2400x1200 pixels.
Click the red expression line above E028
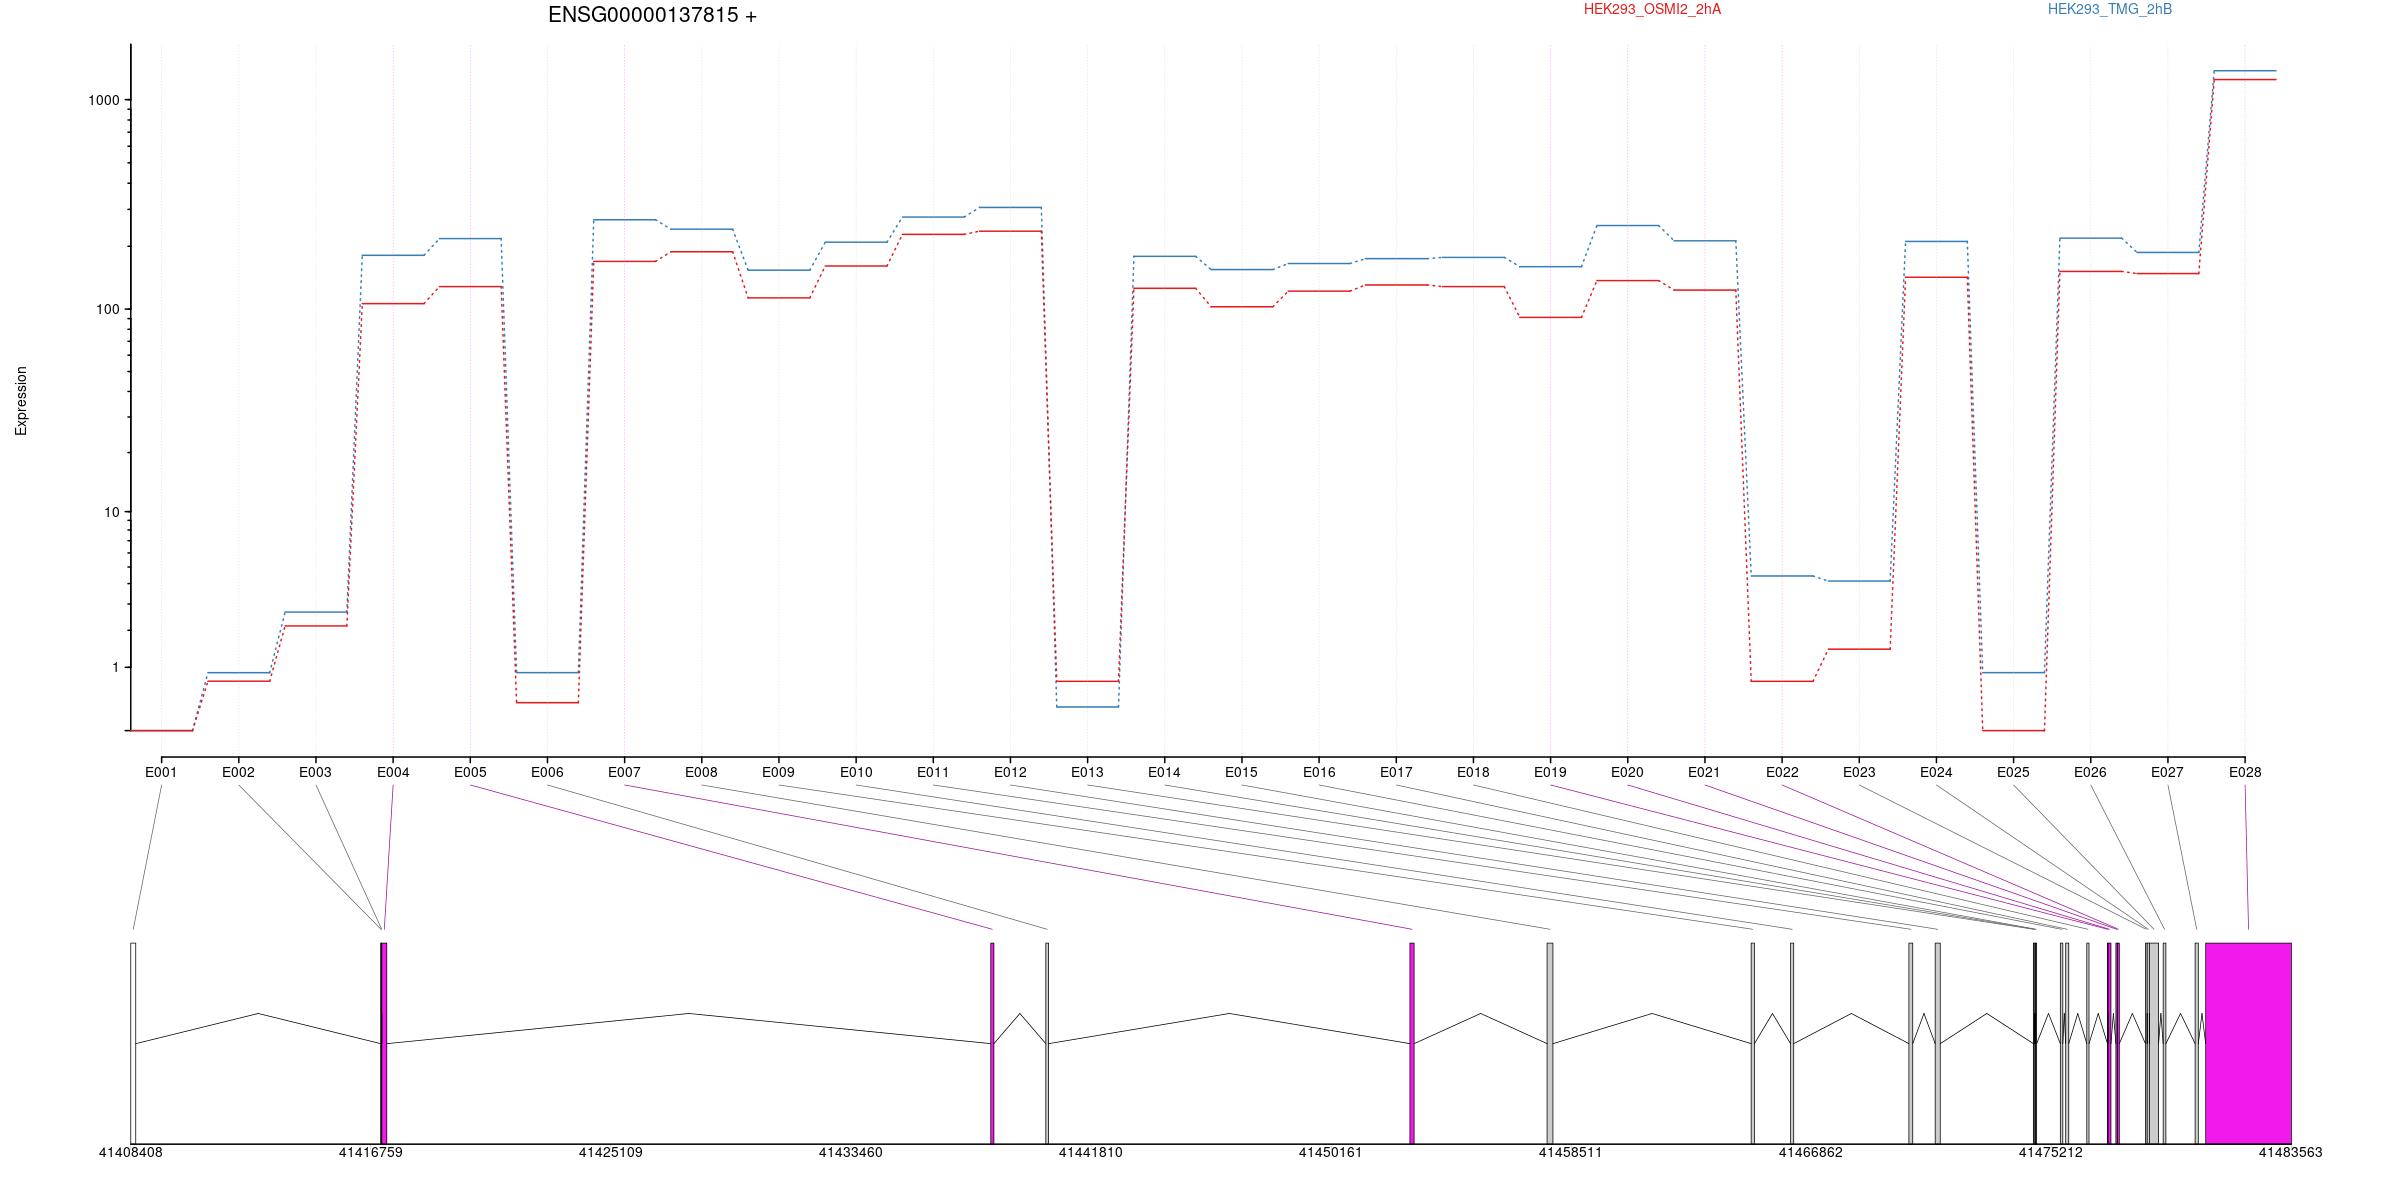pyautogui.click(x=2245, y=79)
